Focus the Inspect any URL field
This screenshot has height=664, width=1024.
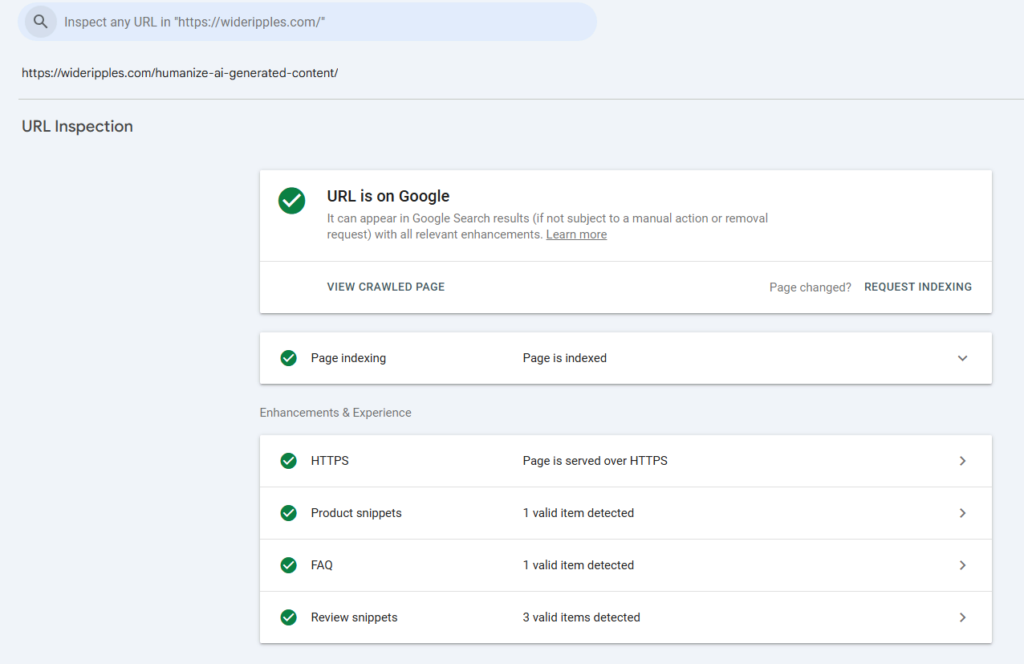[x=307, y=22]
